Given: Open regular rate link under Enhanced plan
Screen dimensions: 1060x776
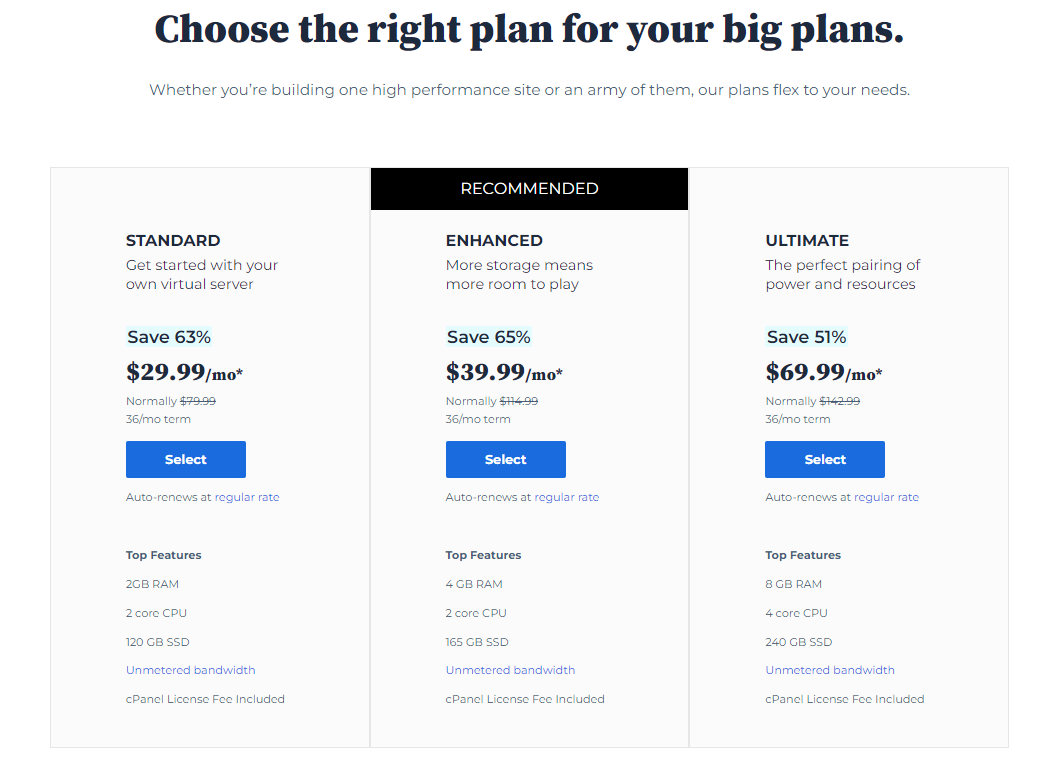Looking at the screenshot, I should click(x=567, y=498).
